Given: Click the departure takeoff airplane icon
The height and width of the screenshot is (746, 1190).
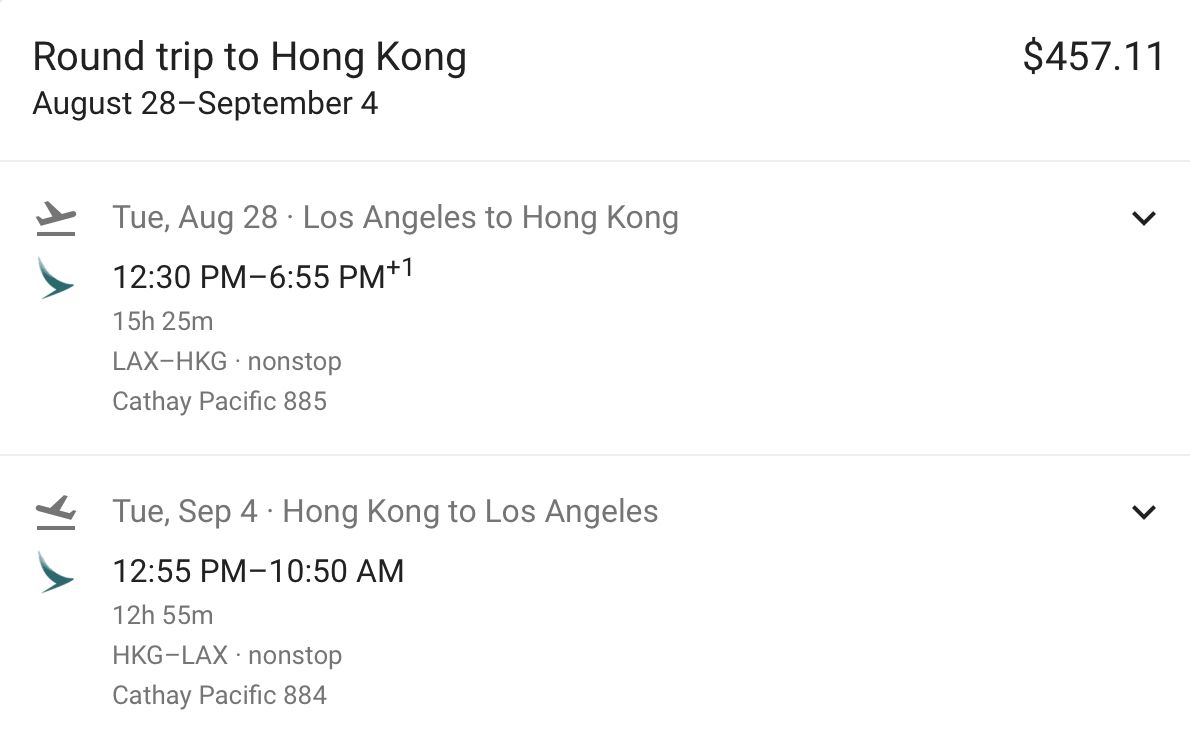Looking at the screenshot, I should coord(56,218).
